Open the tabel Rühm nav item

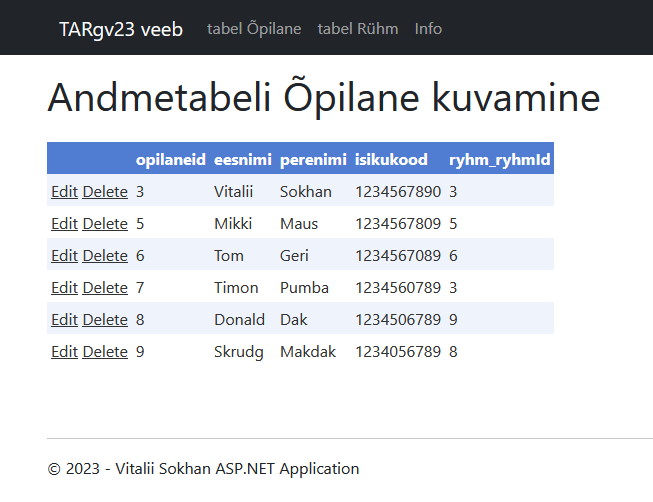pyautogui.click(x=358, y=29)
